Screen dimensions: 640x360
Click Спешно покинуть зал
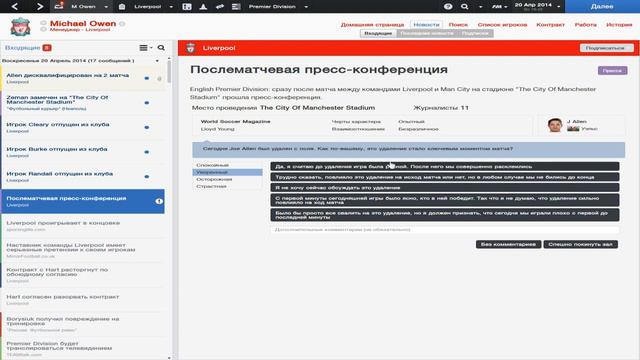(x=580, y=244)
